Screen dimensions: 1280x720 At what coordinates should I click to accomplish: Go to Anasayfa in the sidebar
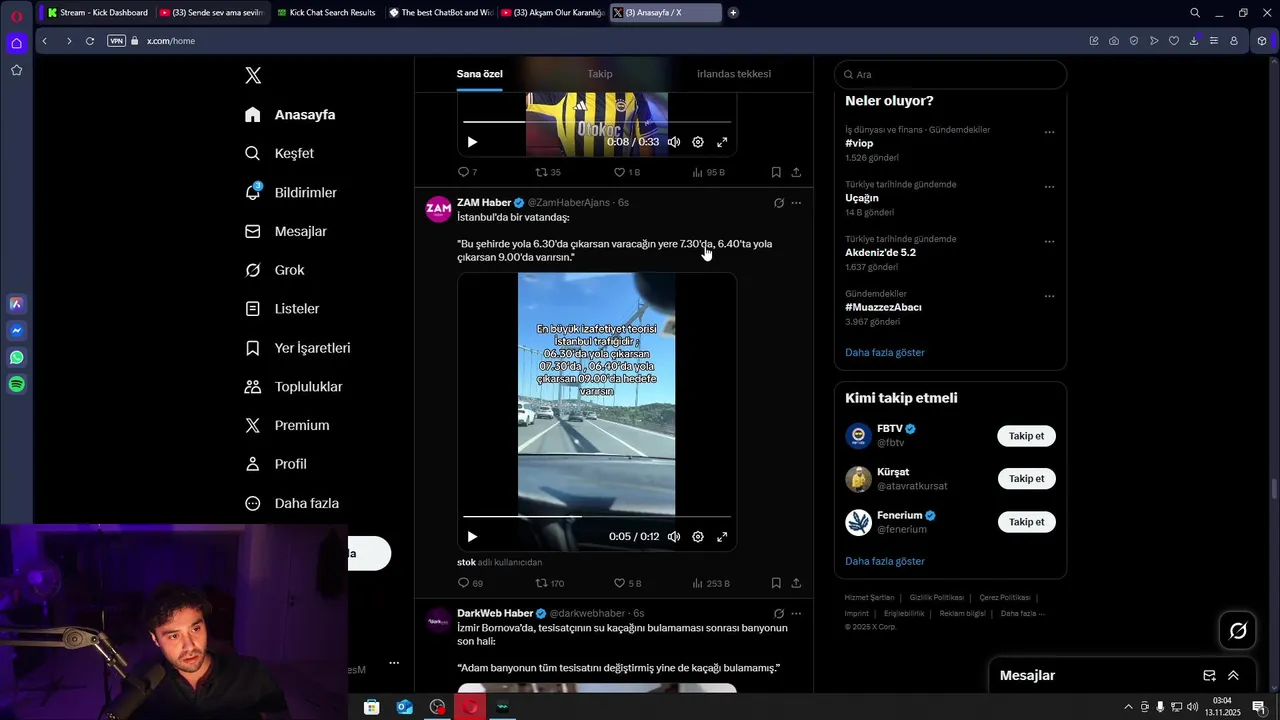coord(290,115)
